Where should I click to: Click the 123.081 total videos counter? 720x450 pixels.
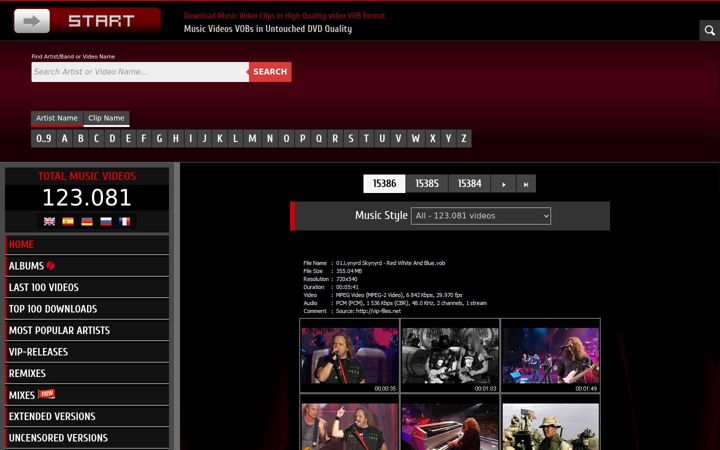click(87, 198)
